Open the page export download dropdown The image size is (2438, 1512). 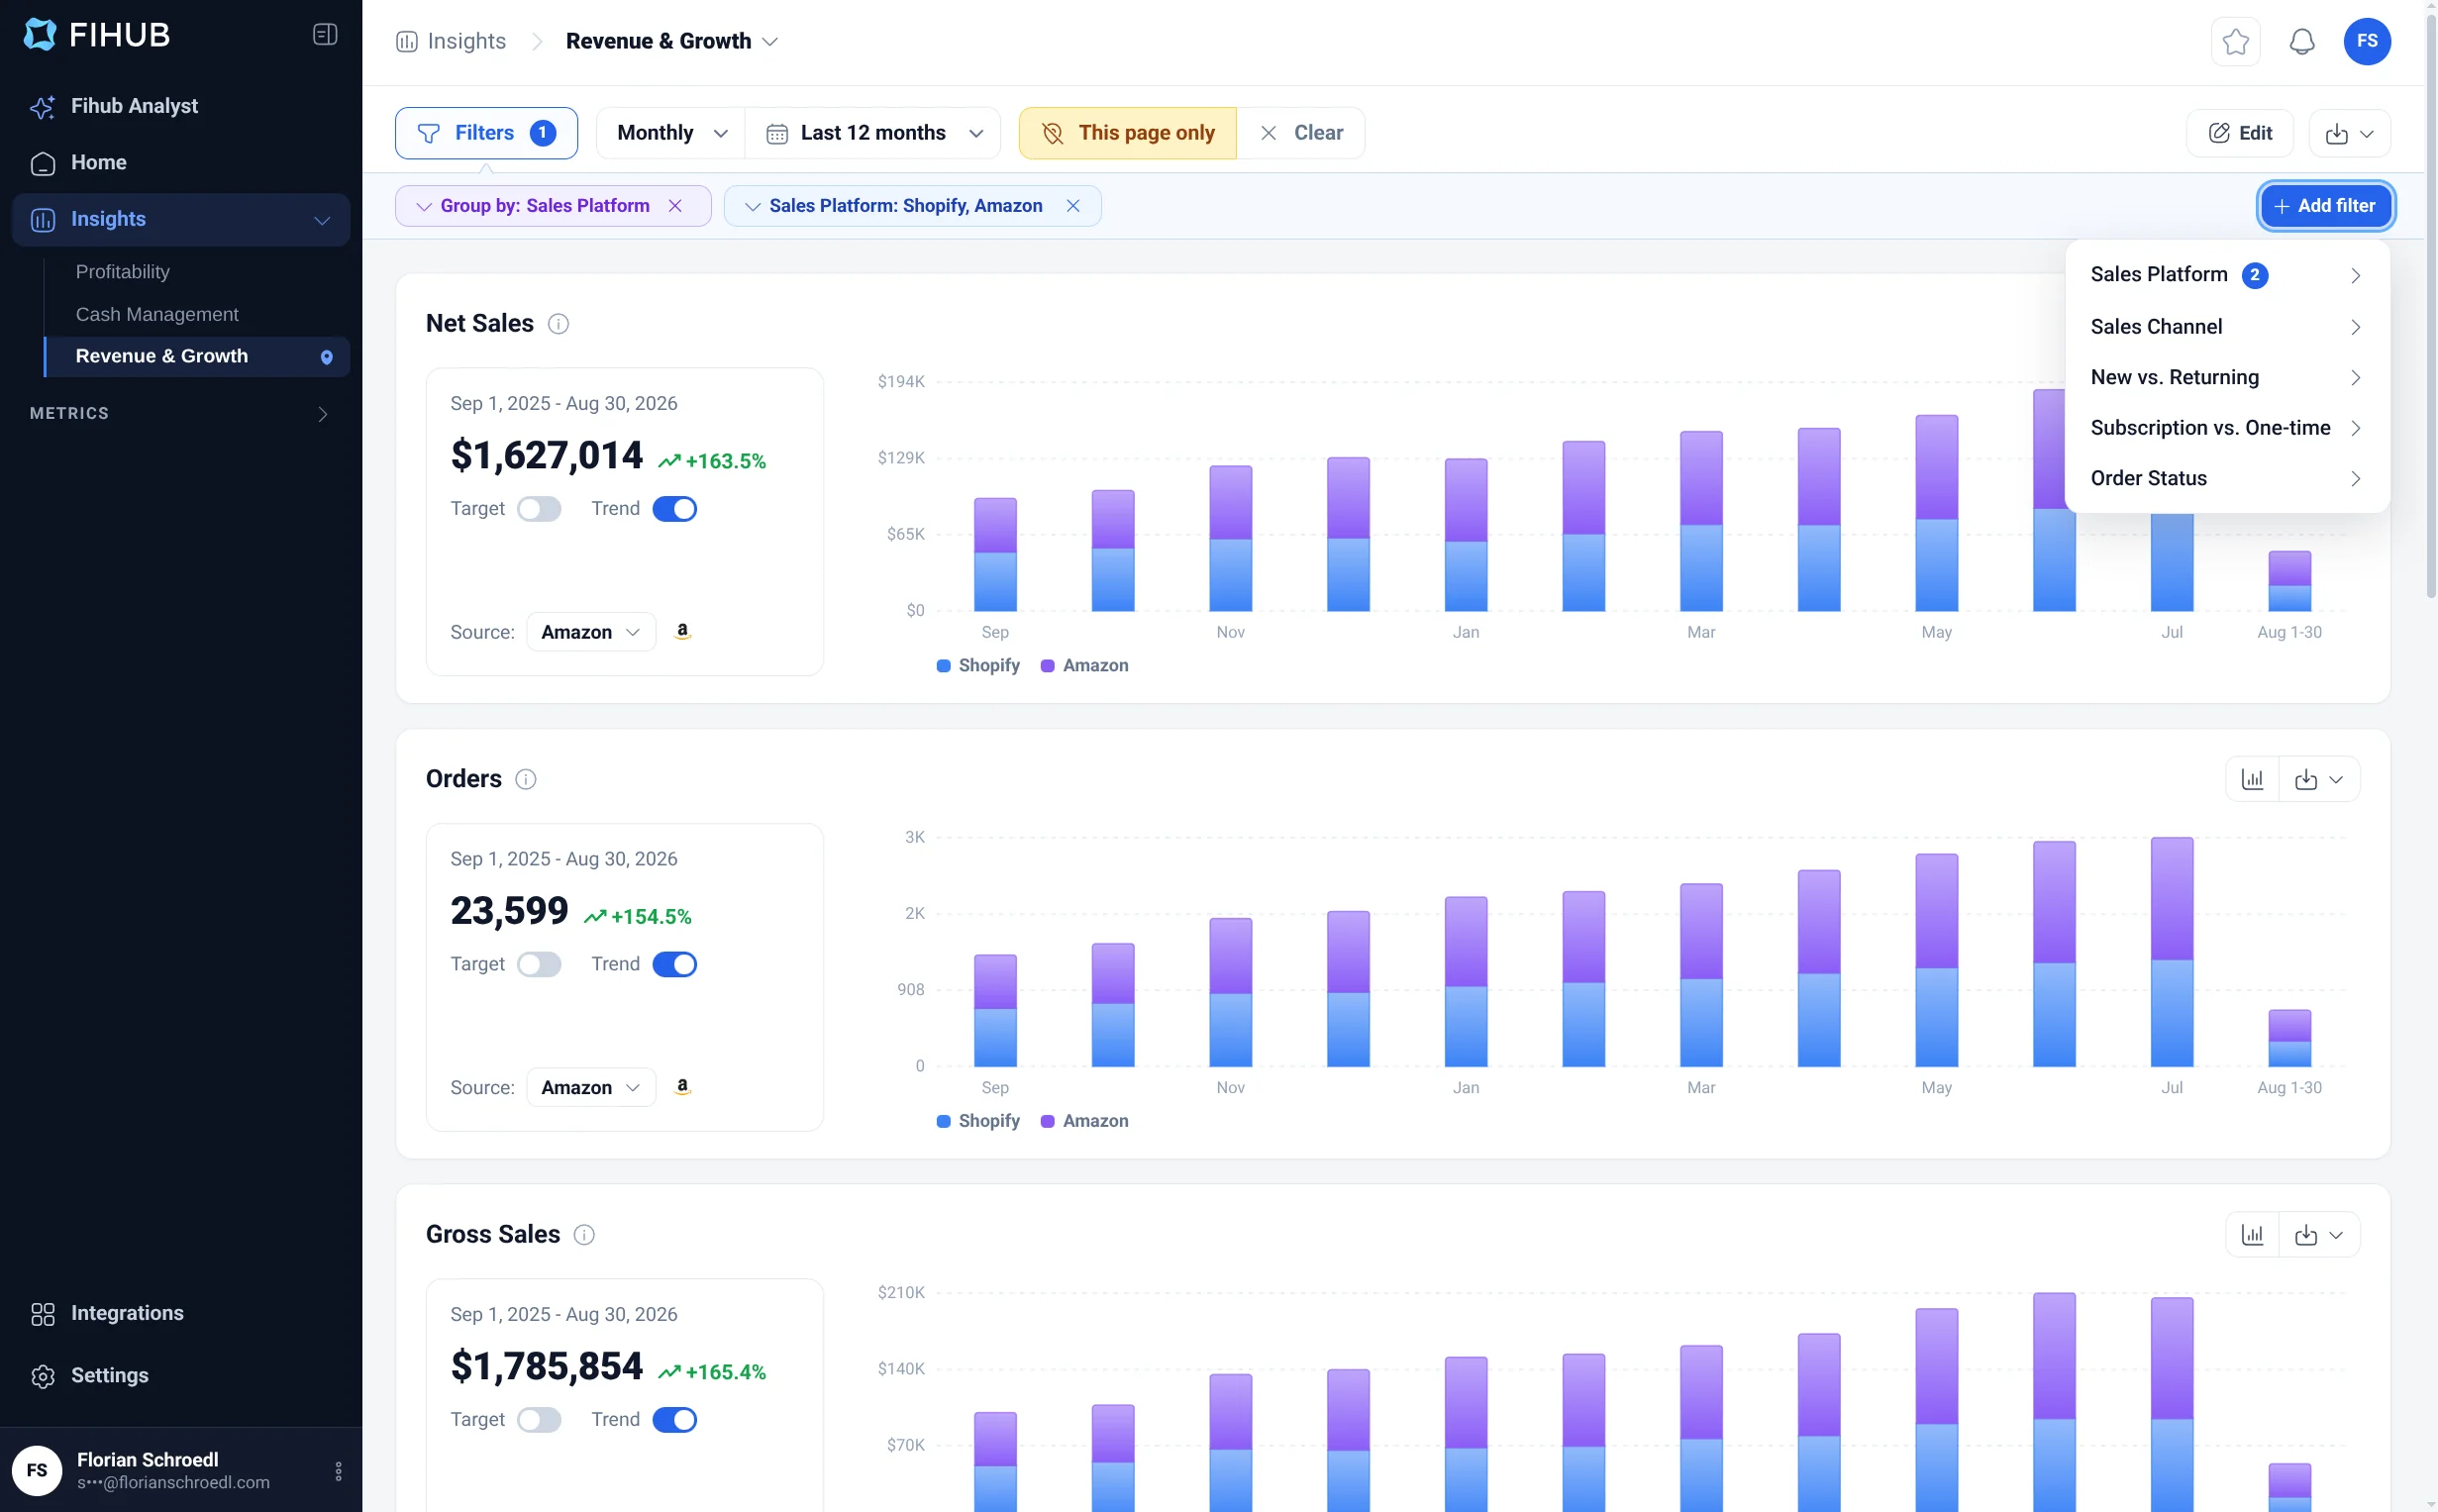(2349, 134)
